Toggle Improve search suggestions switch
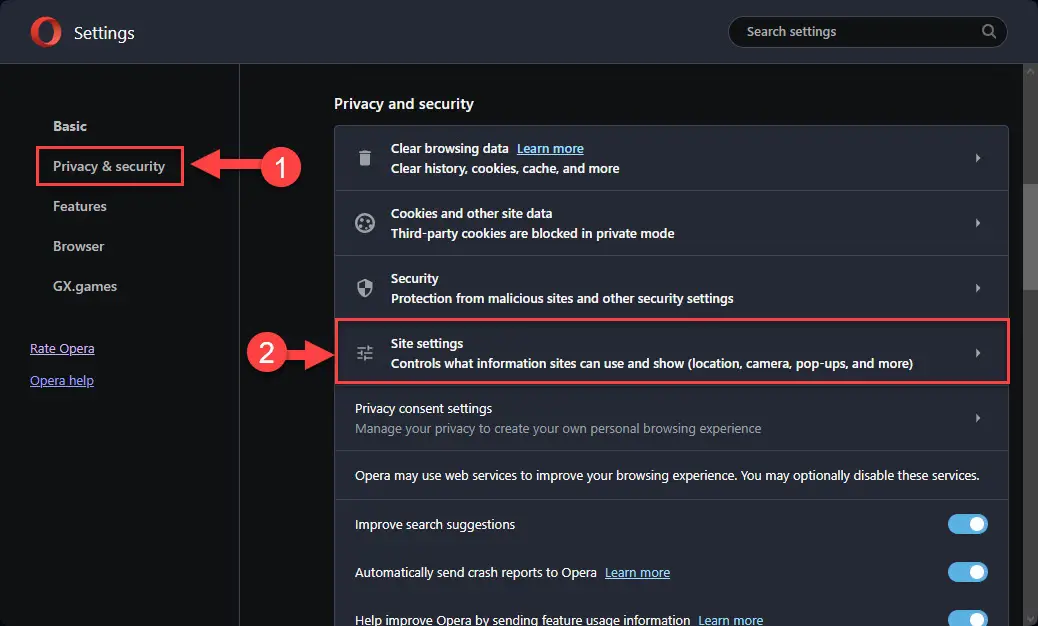1038x626 pixels. coord(967,524)
